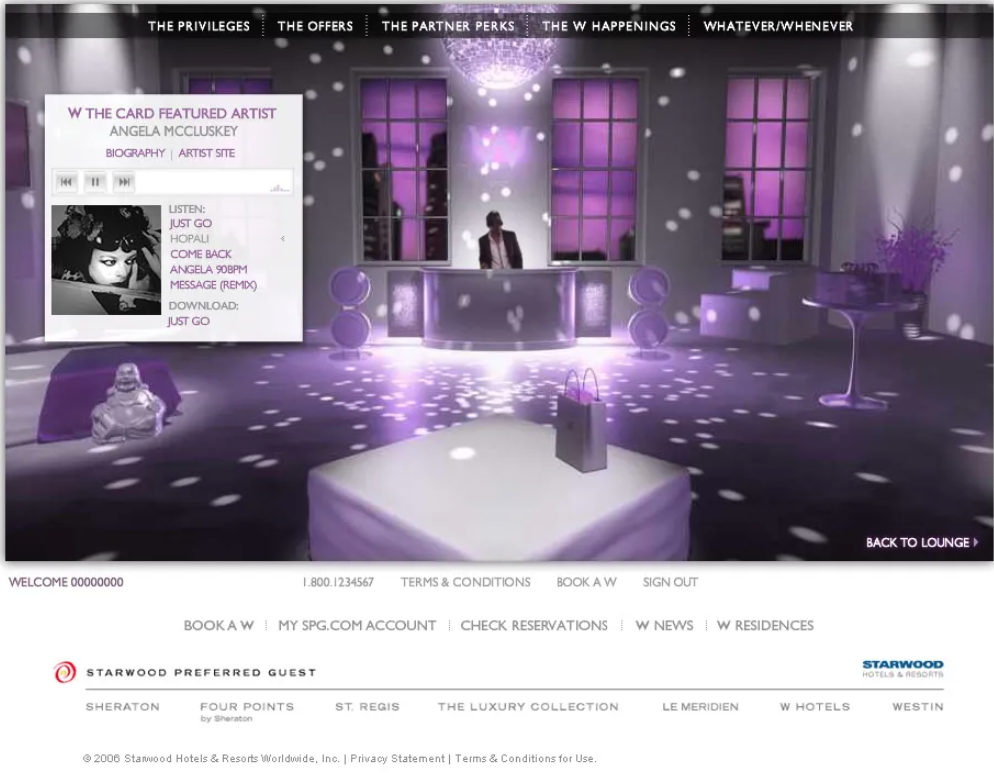The height and width of the screenshot is (784, 994).
Task: Sign out of the account
Action: [x=670, y=582]
